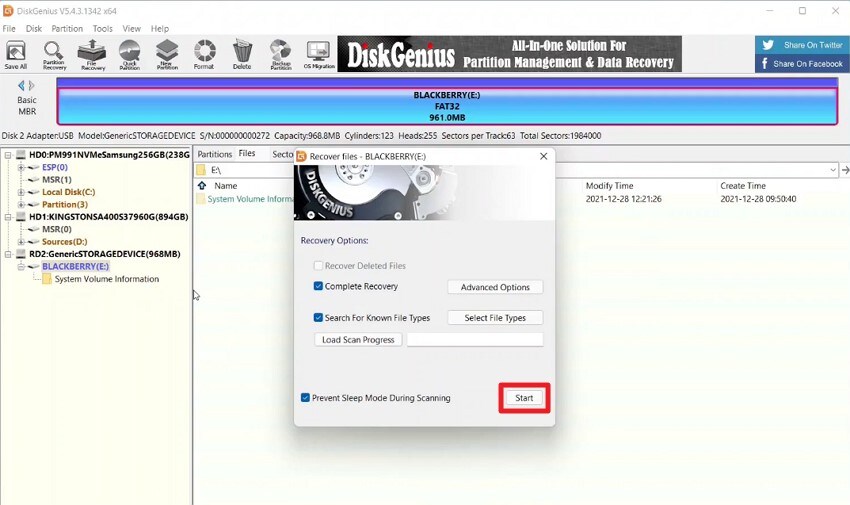This screenshot has height=505, width=850.
Task: Click the Twitter bird icon
Action: [x=768, y=45]
